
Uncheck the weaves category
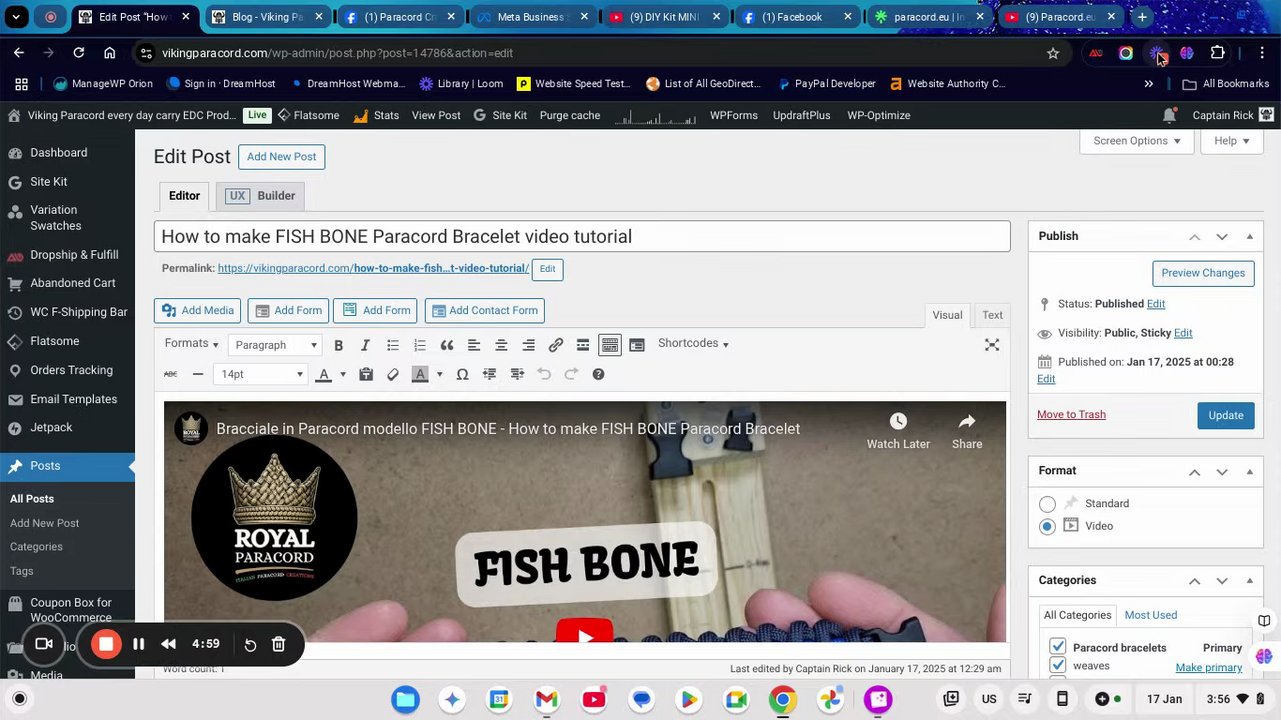[x=1058, y=665]
